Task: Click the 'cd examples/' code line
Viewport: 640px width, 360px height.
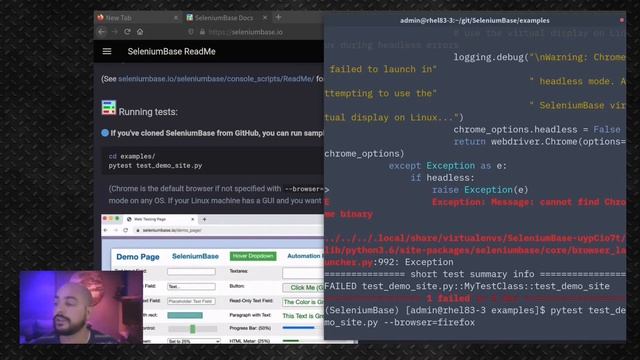Action: point(132,156)
